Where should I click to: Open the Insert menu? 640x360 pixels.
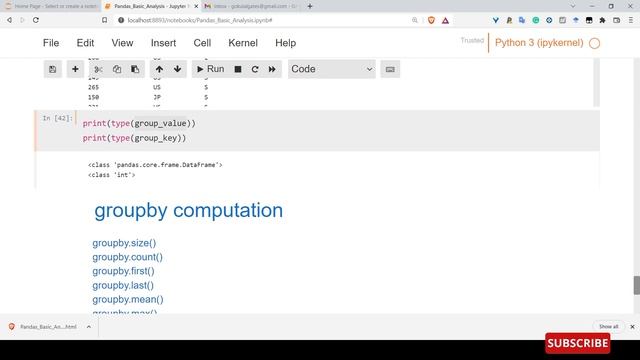[163, 43]
